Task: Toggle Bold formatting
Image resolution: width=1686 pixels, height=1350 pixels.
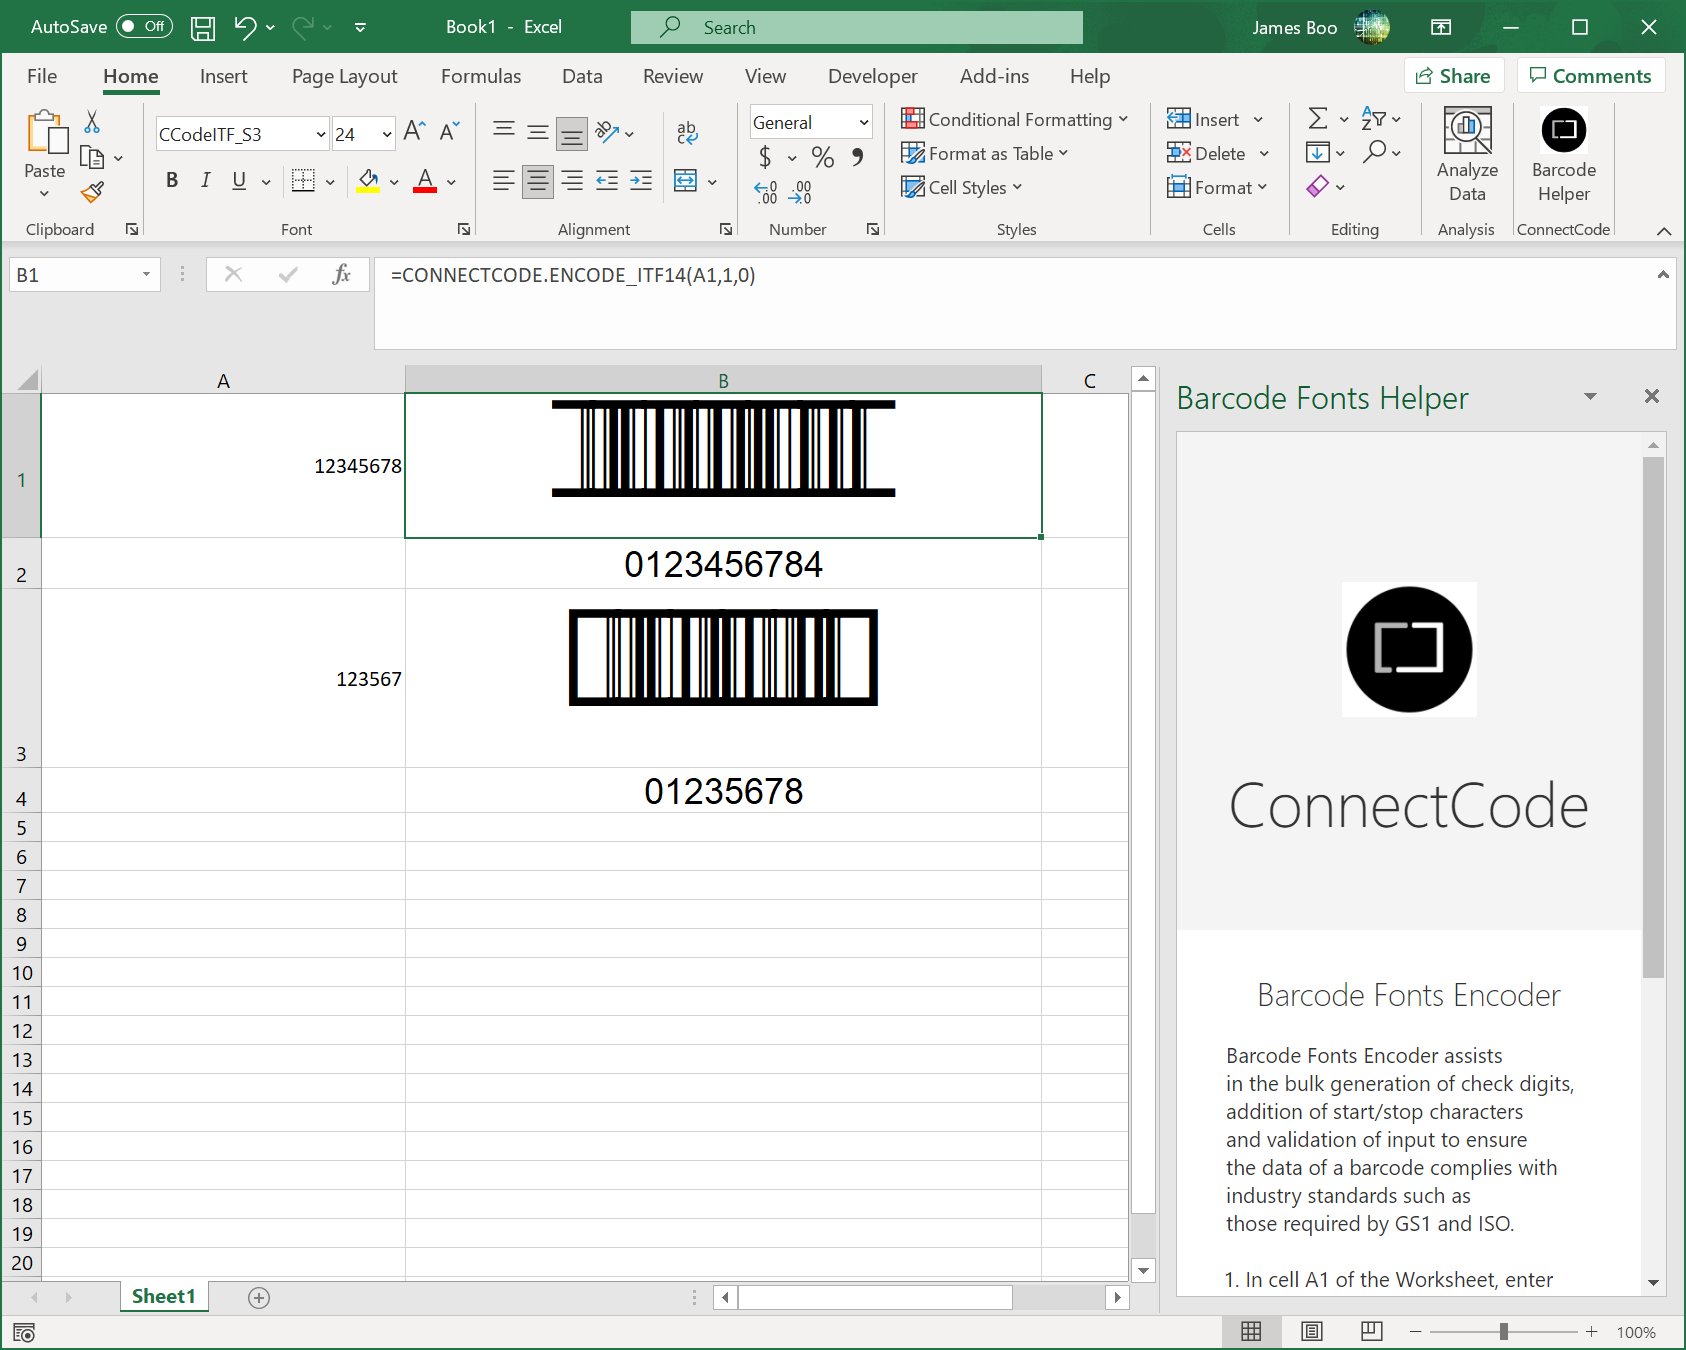Action: click(x=172, y=180)
